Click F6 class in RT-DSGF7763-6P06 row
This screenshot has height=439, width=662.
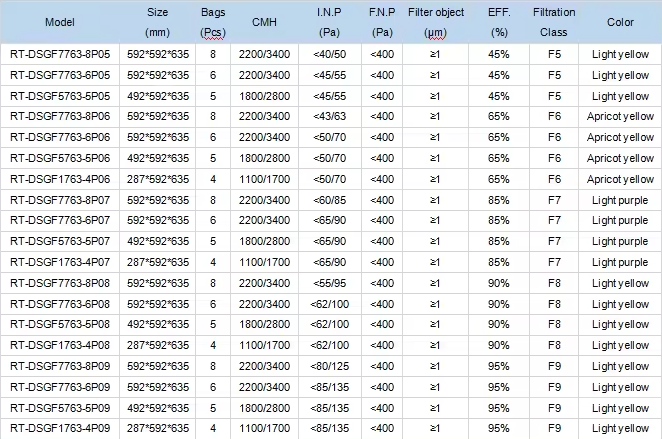tap(554, 137)
